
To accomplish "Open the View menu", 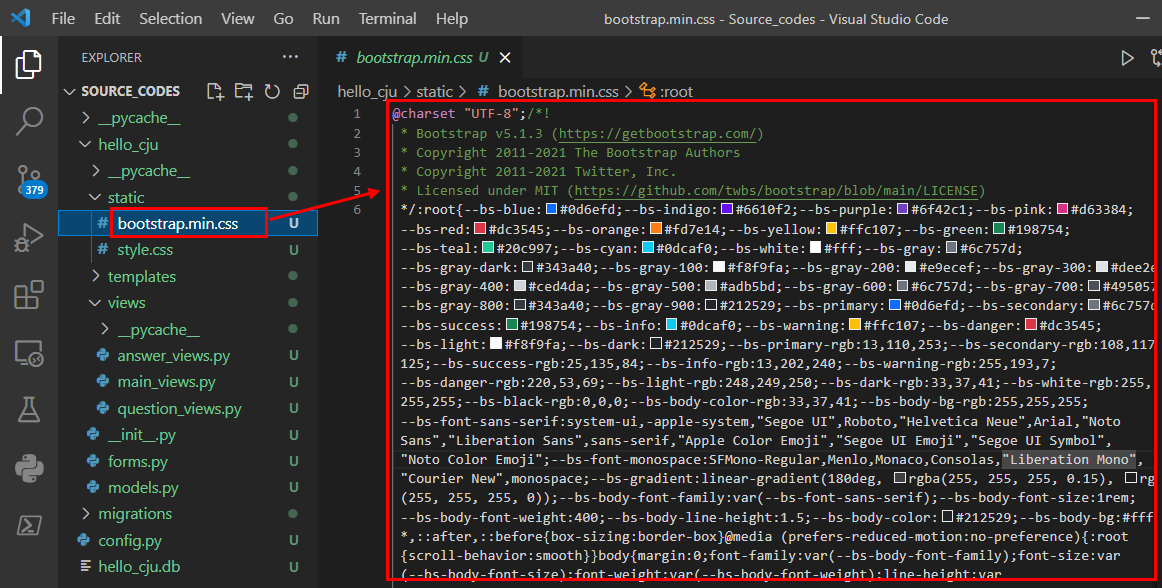I will pyautogui.click(x=237, y=19).
